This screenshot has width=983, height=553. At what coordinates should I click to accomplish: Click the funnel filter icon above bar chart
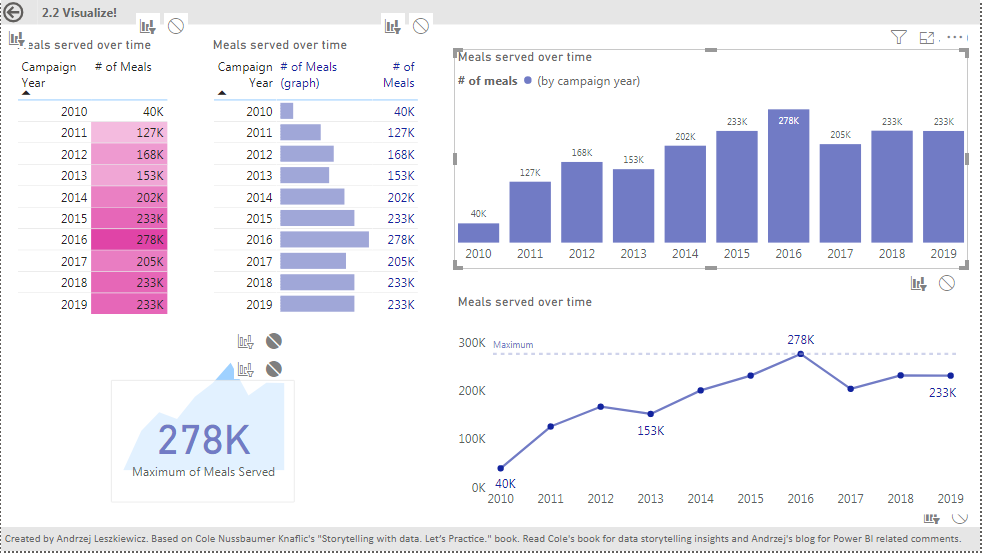[x=898, y=38]
